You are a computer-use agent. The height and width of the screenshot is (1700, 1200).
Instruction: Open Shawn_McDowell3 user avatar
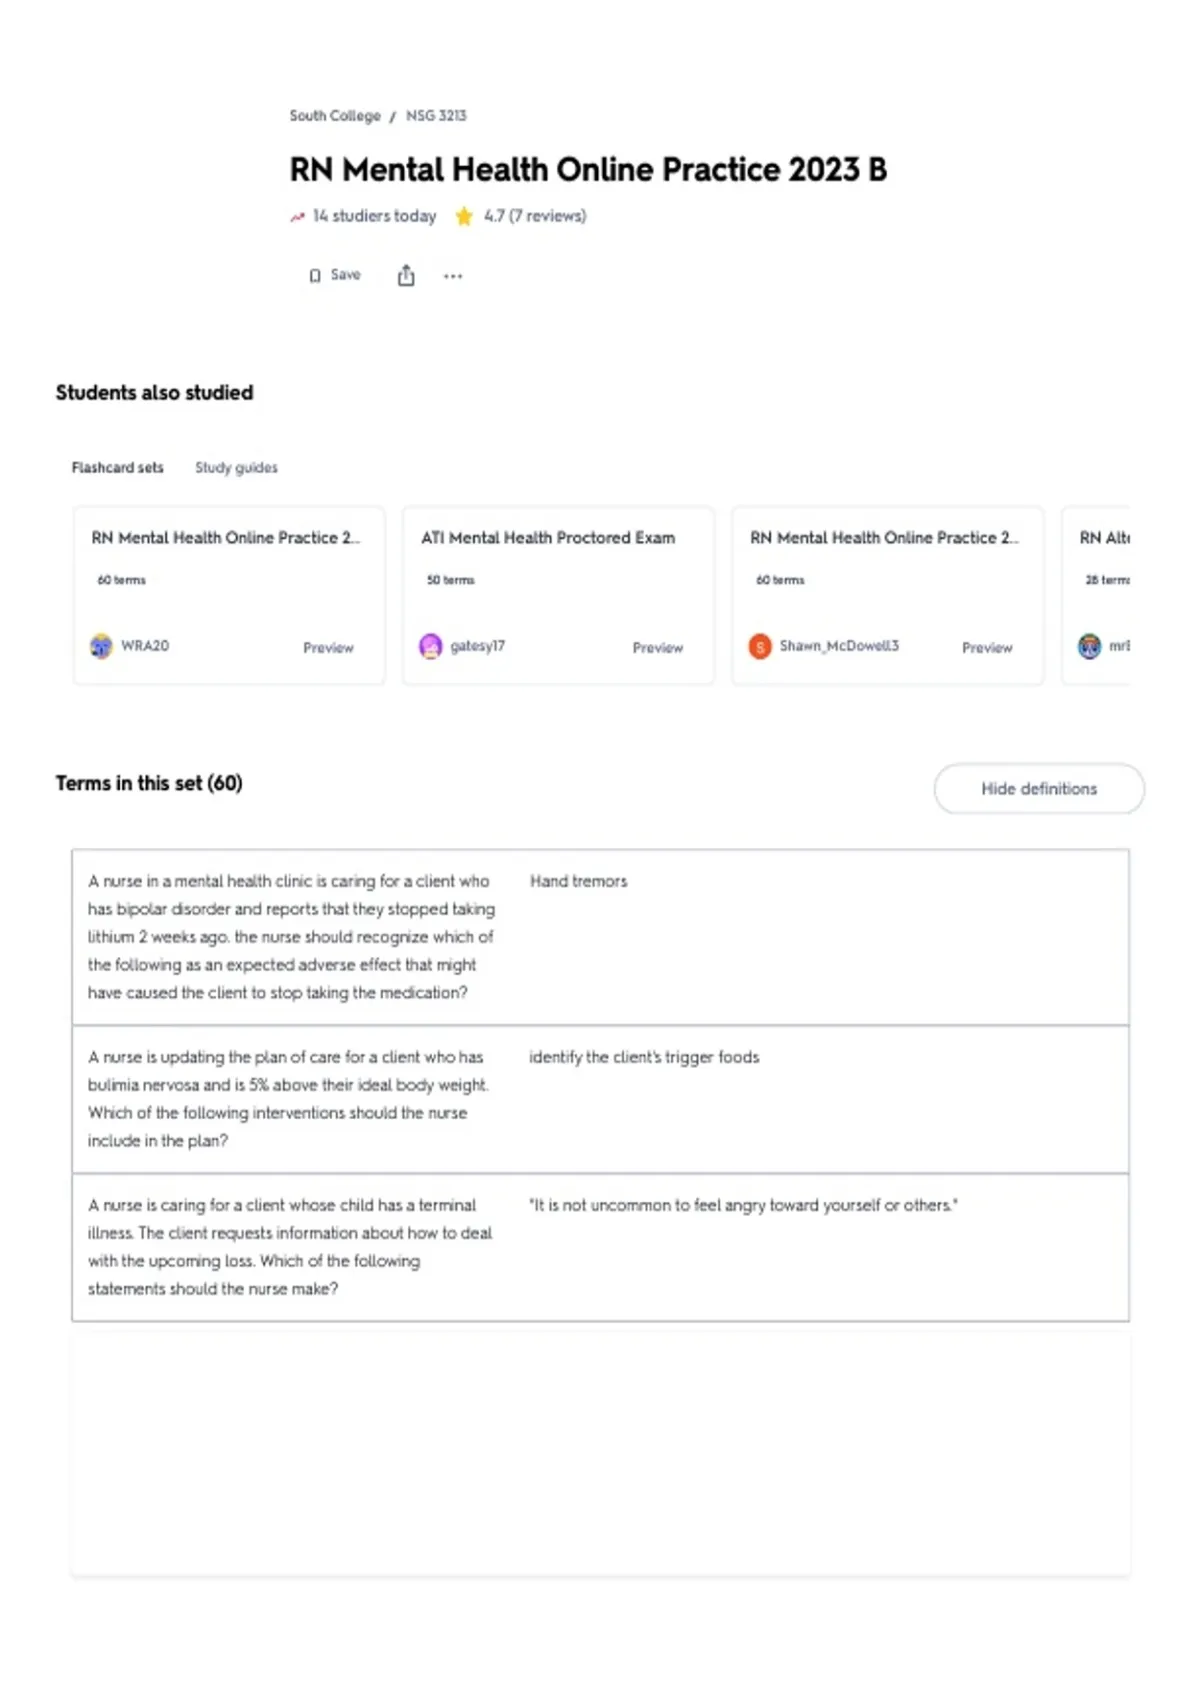coord(760,646)
